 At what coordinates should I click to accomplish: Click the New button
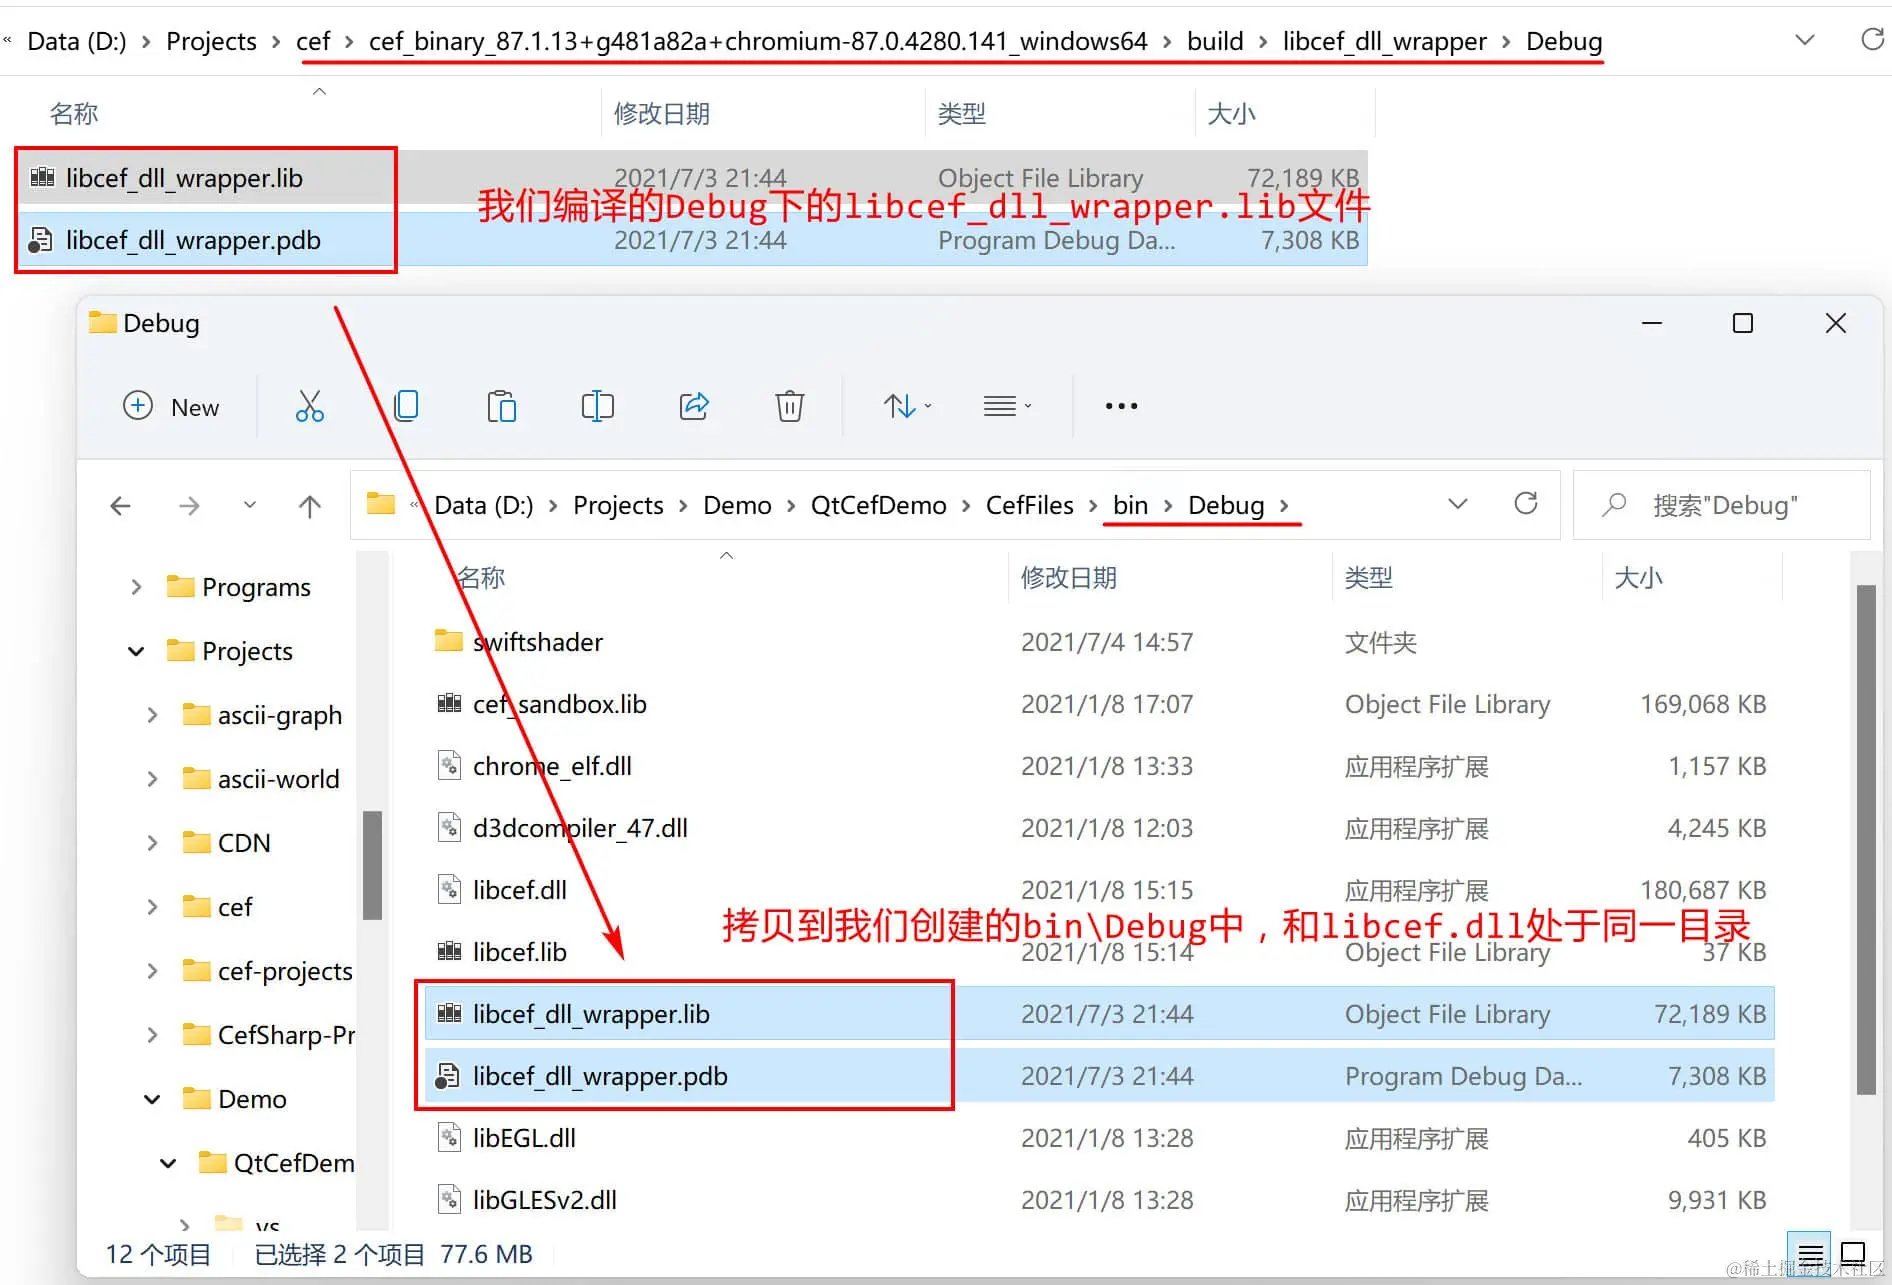tap(172, 406)
